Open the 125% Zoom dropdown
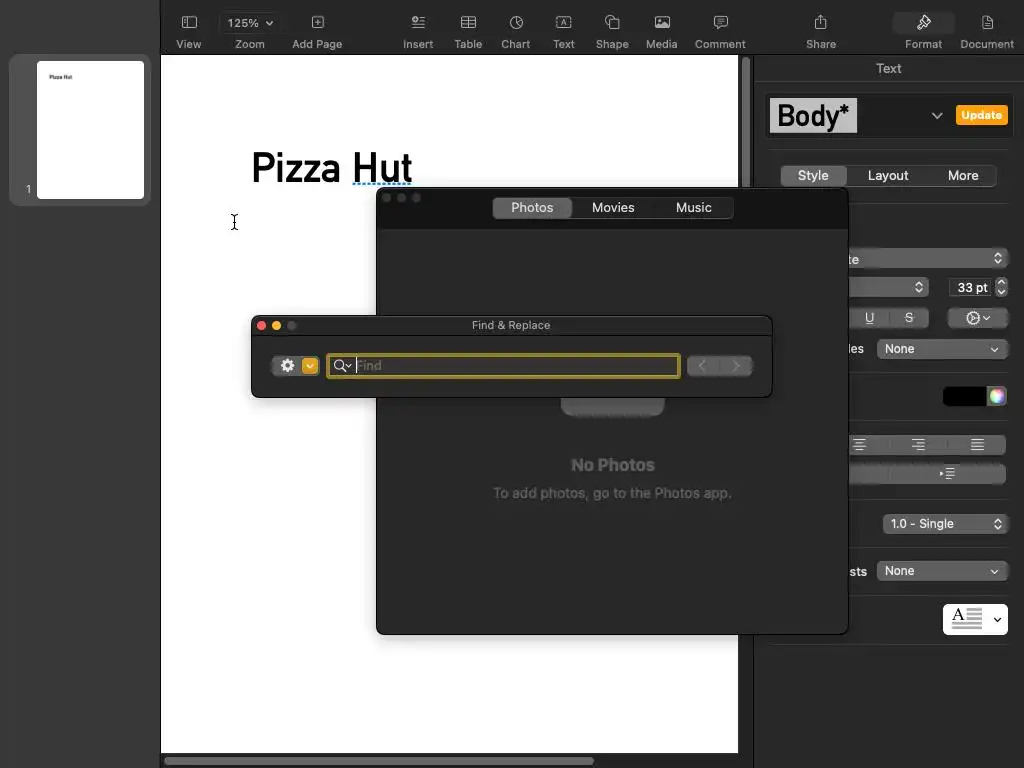Image resolution: width=1024 pixels, height=768 pixels. [x=249, y=23]
